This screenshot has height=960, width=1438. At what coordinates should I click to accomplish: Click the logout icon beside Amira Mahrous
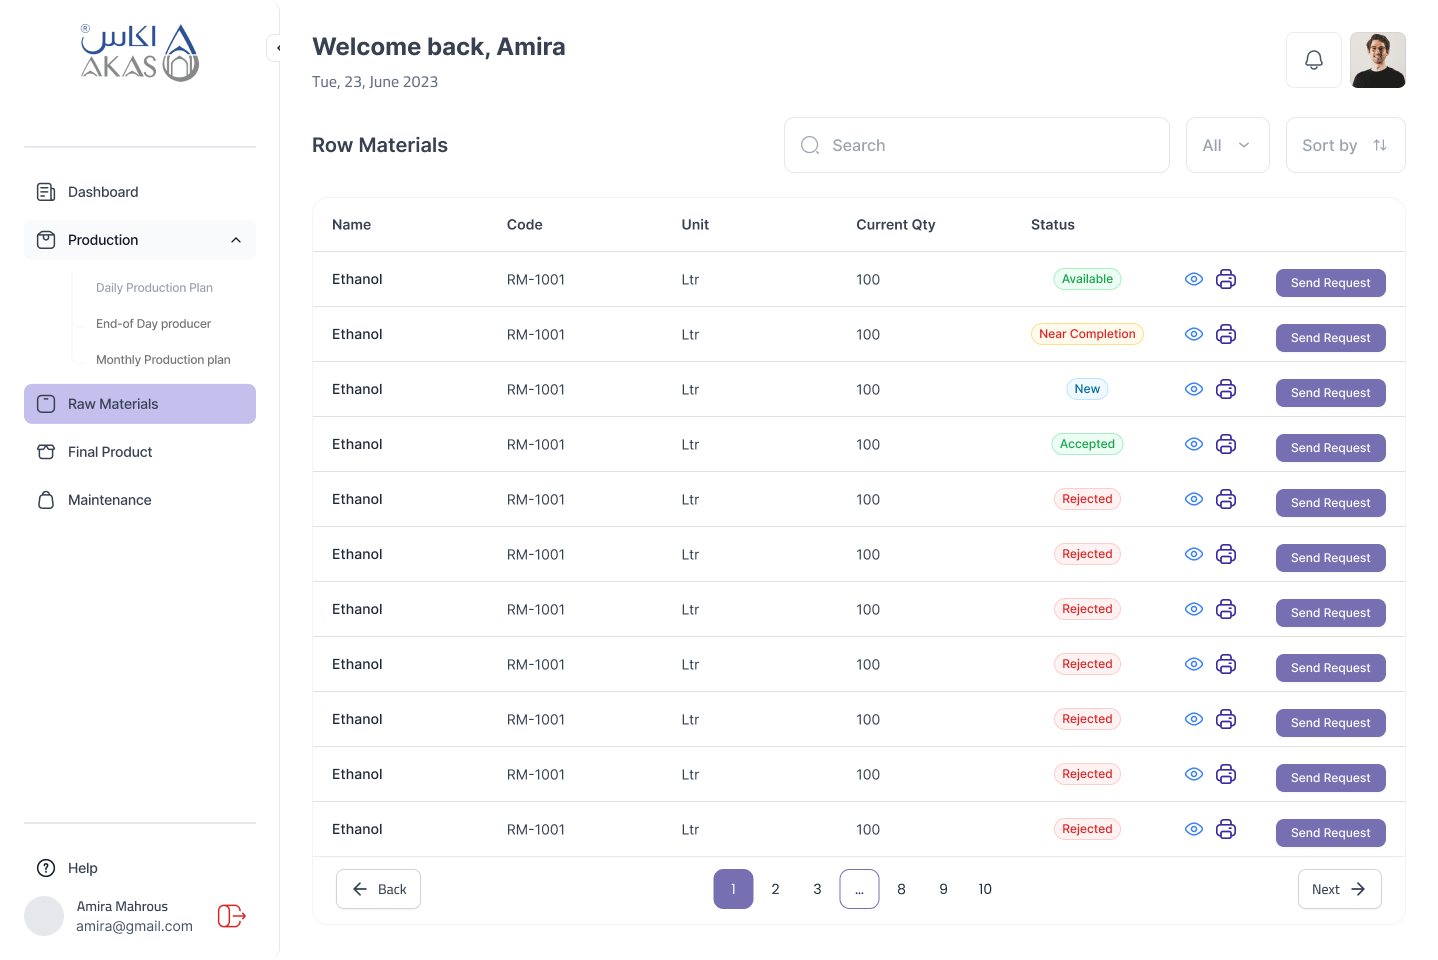tap(231, 916)
